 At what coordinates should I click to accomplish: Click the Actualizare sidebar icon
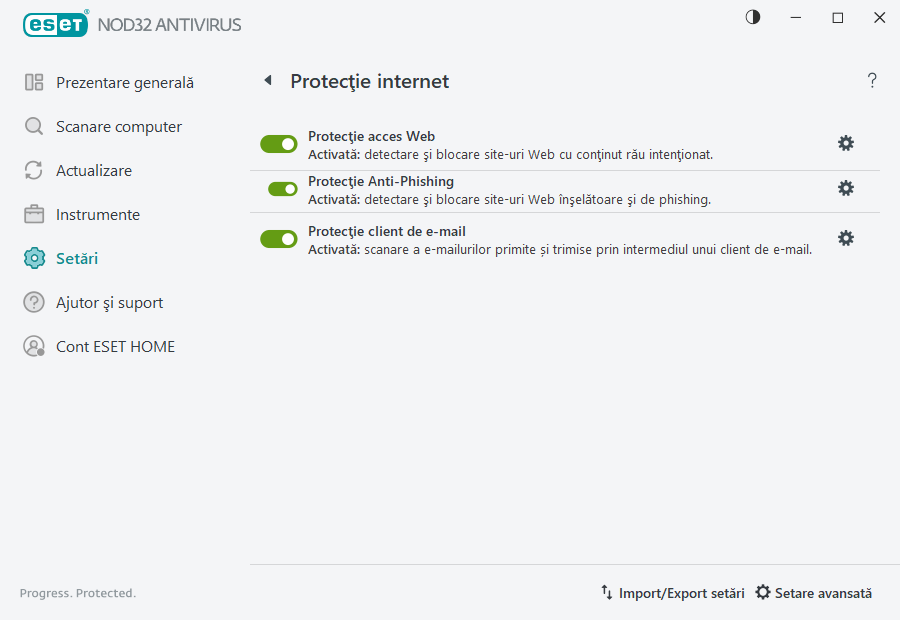(x=33, y=170)
